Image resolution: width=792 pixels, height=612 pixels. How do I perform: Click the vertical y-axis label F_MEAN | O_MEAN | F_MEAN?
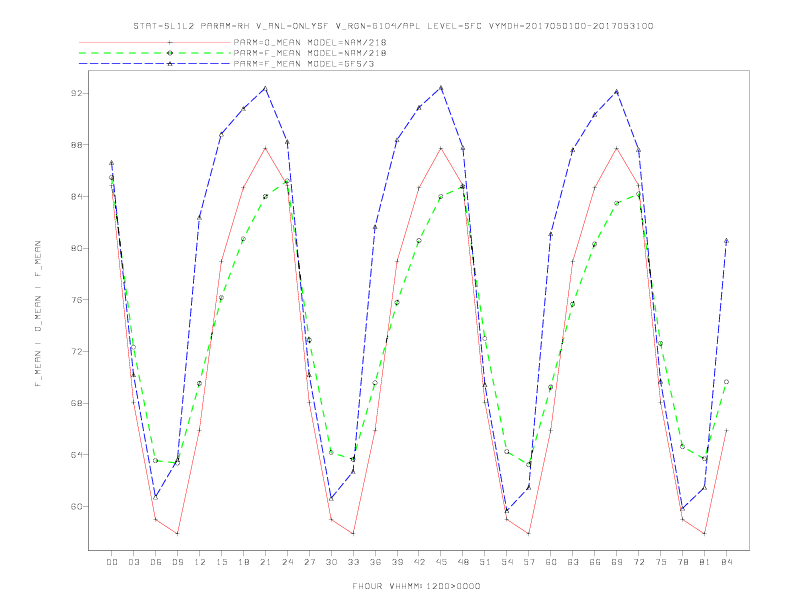tap(38, 314)
